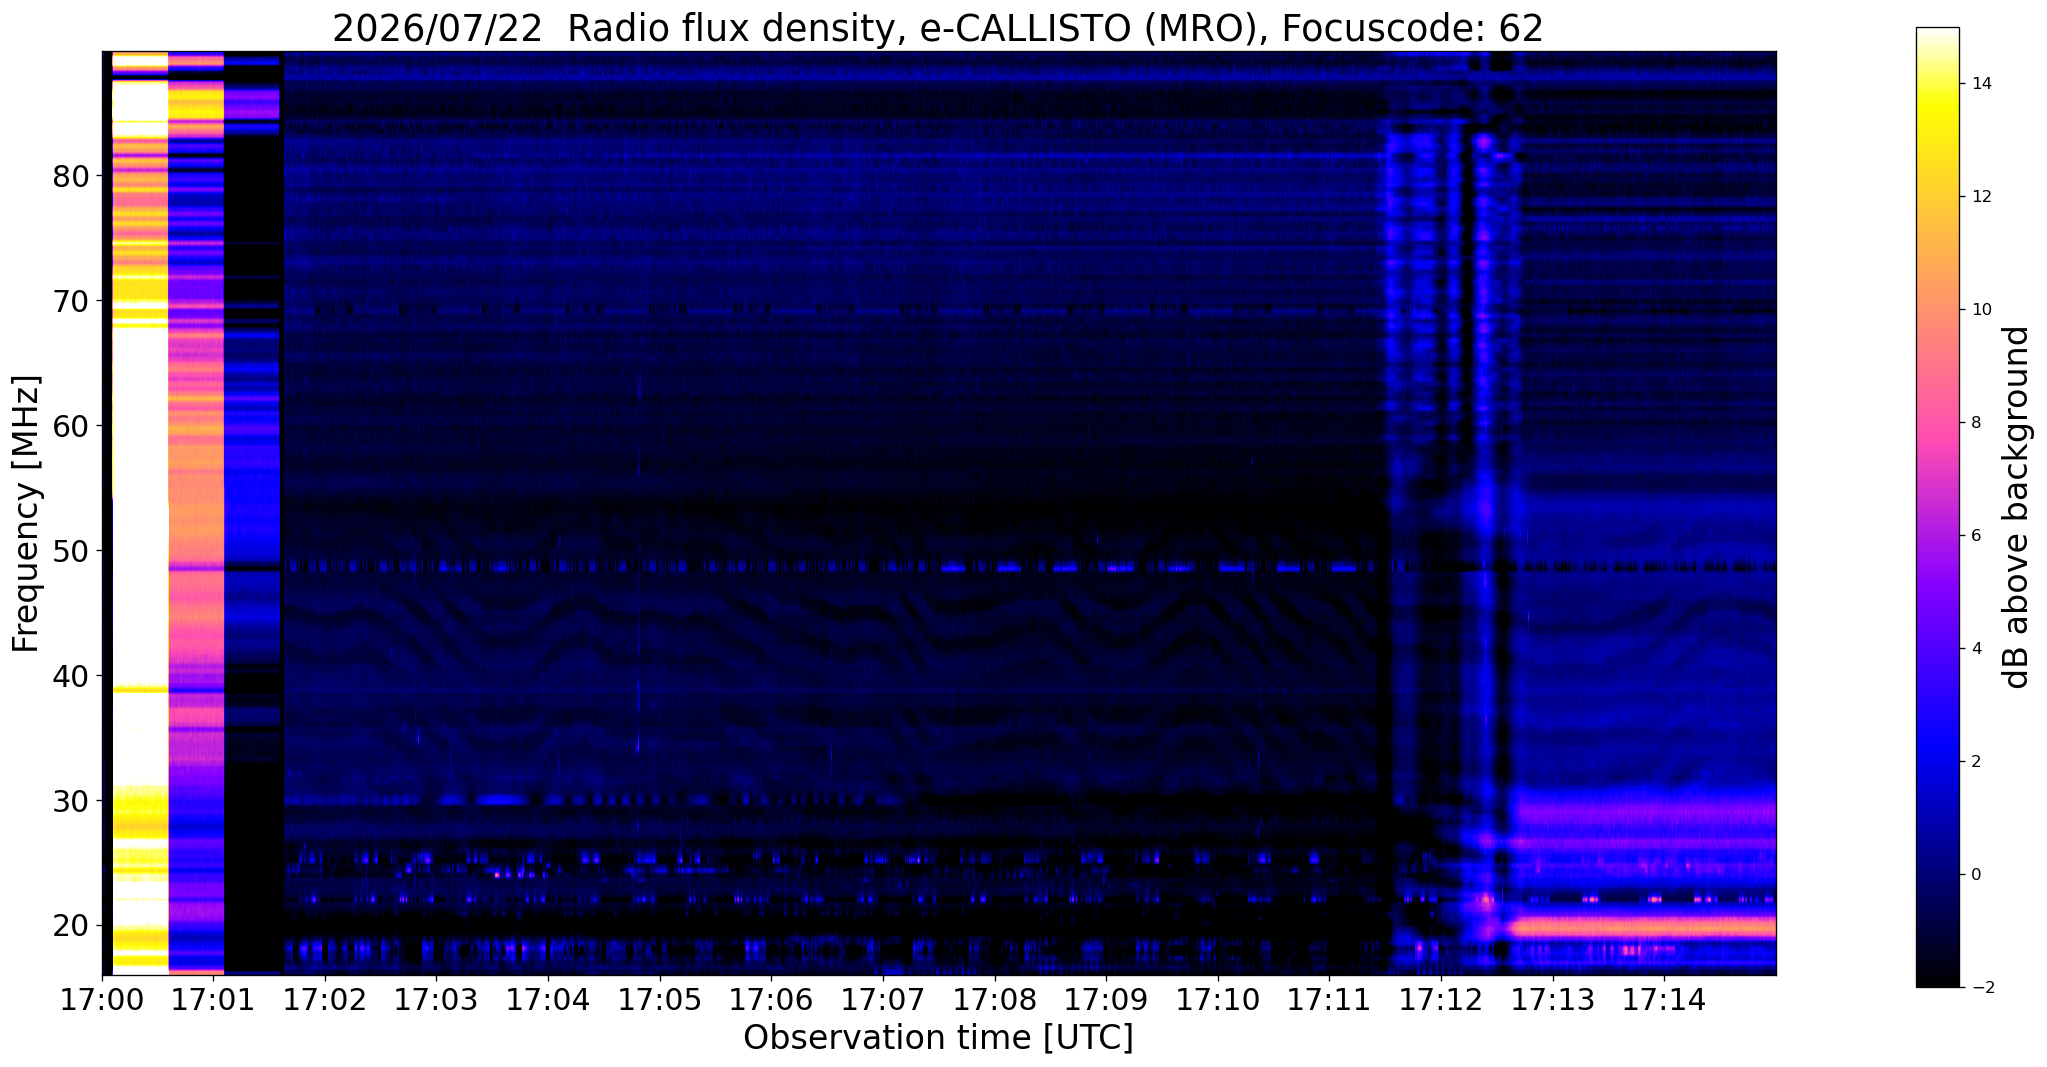Viewport: 2047px width, 1067px height.
Task: Click the 17:09 time tick label
Action: [1106, 1000]
